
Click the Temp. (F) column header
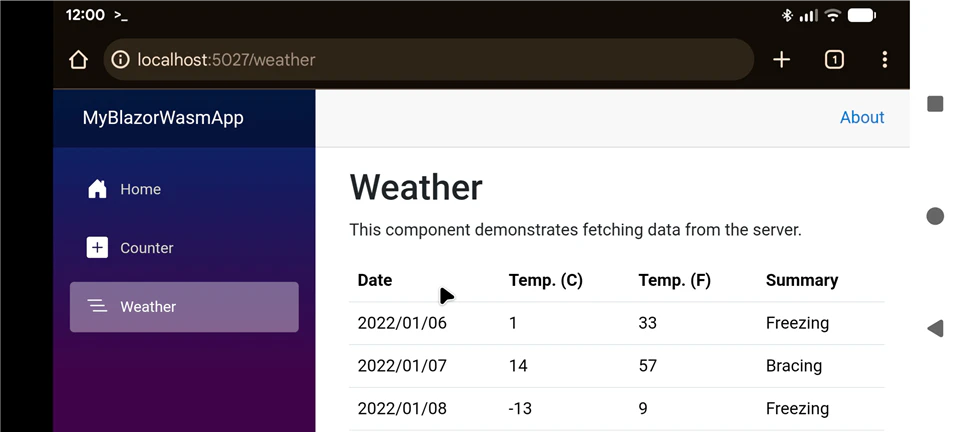click(674, 280)
